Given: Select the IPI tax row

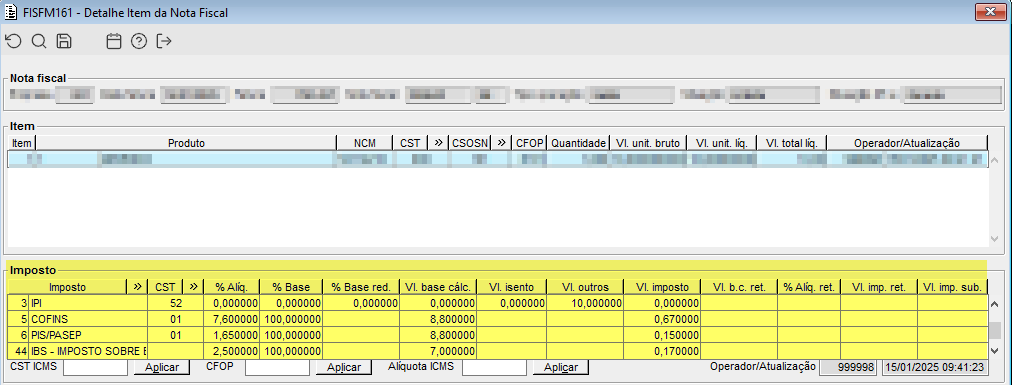Looking at the screenshot, I should [x=497, y=303].
